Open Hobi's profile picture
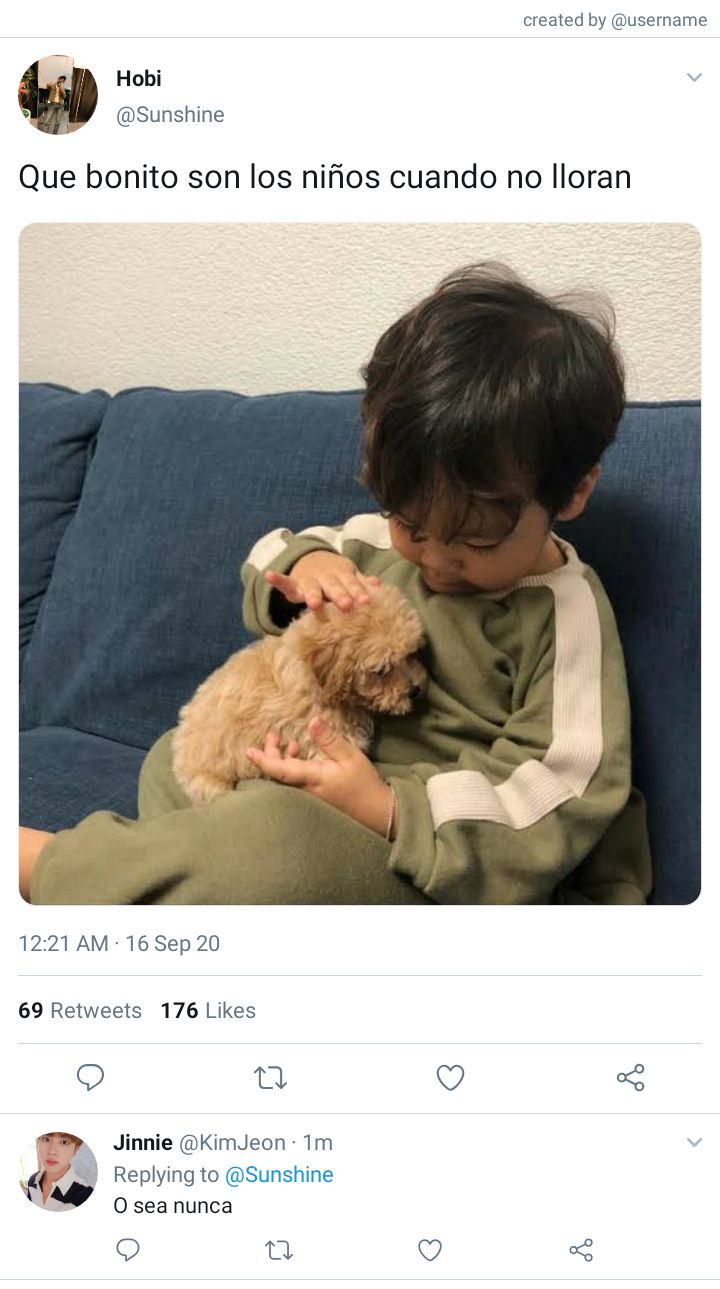The width and height of the screenshot is (720, 1289). [58, 95]
